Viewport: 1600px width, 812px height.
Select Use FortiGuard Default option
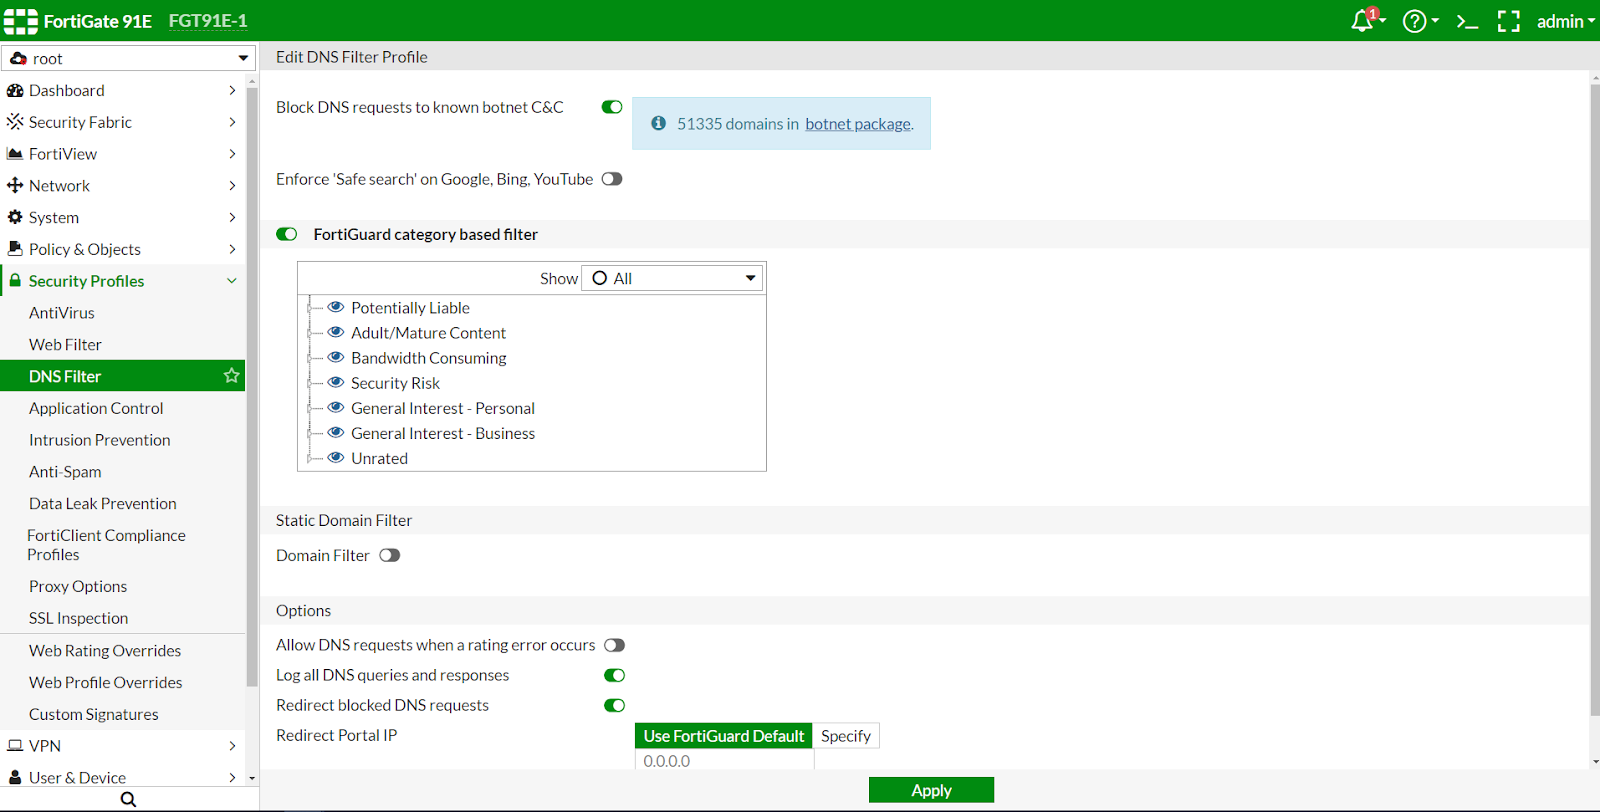724,736
